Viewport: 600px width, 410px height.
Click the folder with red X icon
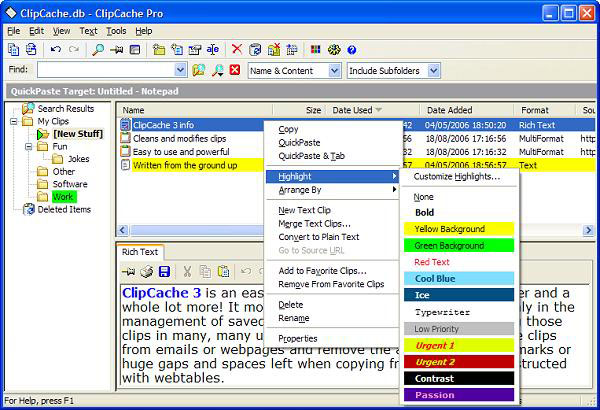click(274, 49)
